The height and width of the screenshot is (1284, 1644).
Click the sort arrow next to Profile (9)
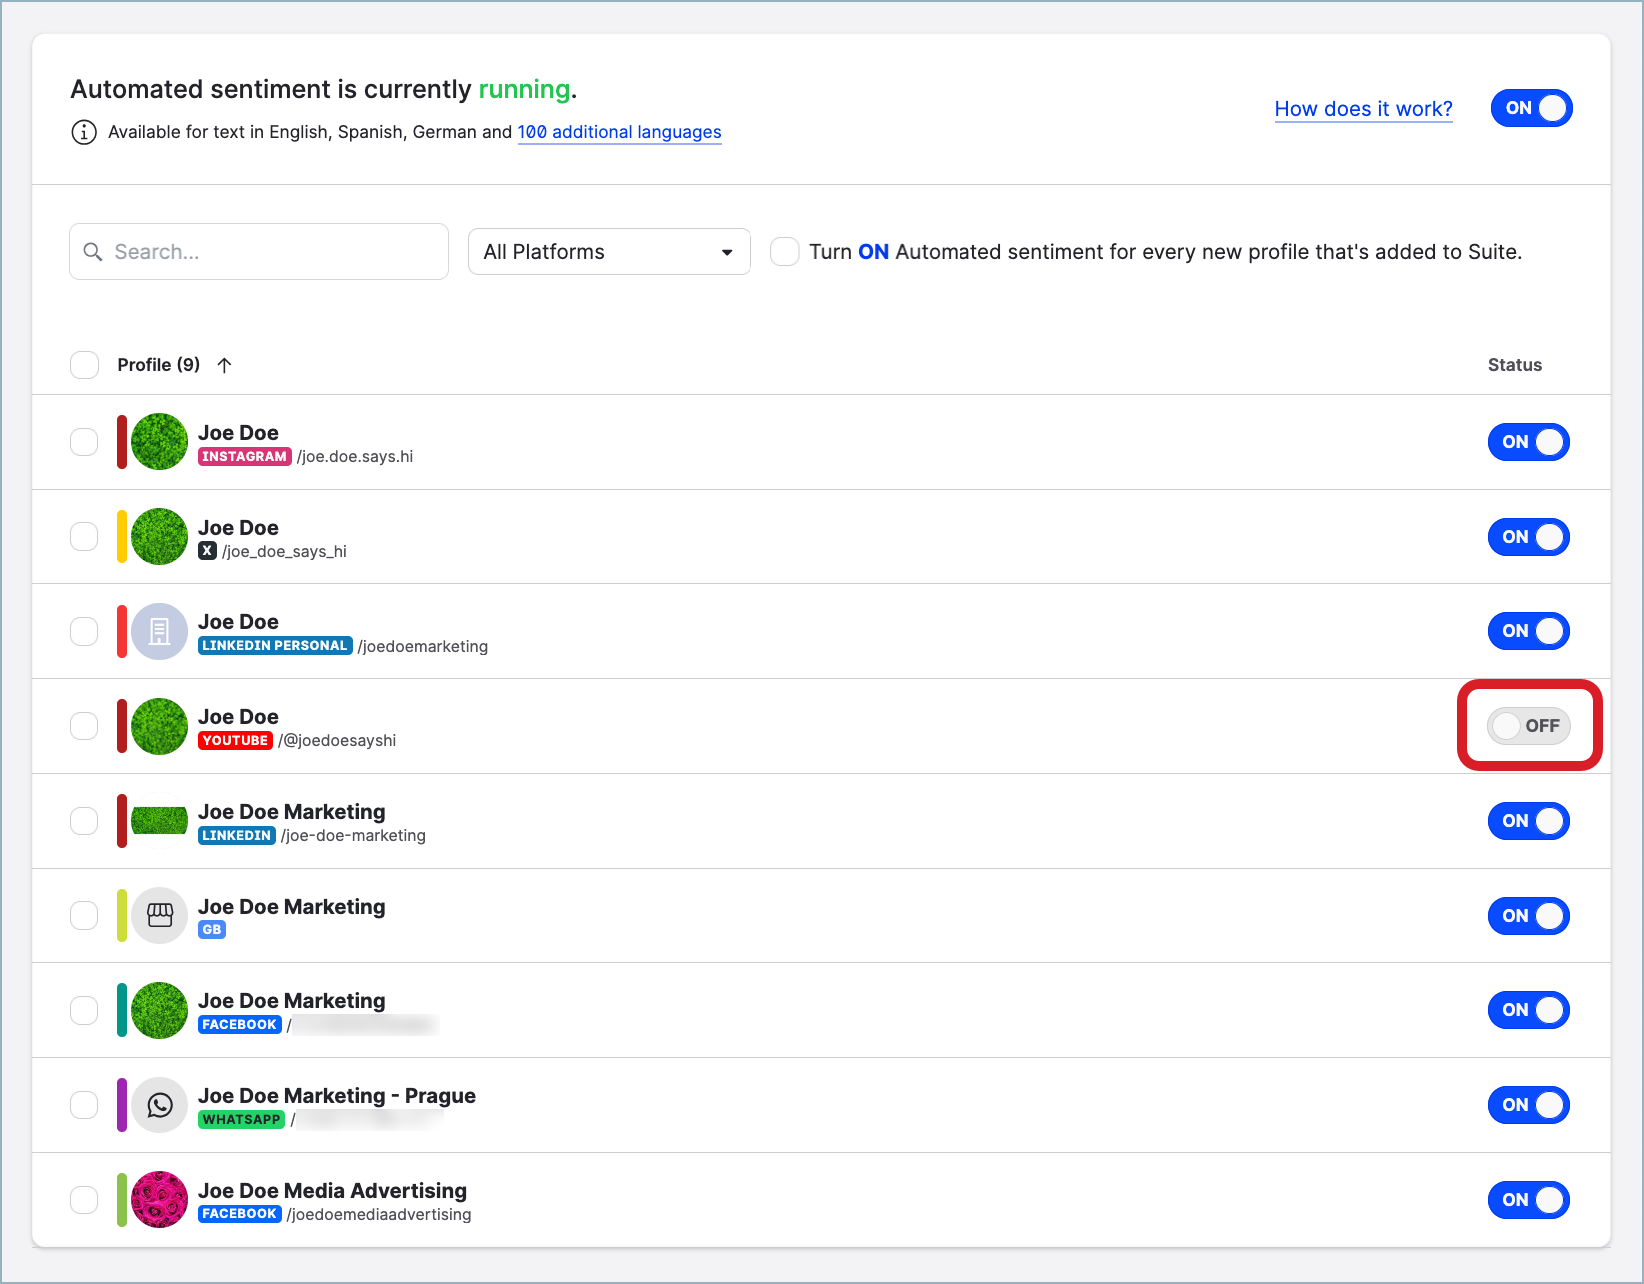coord(224,365)
